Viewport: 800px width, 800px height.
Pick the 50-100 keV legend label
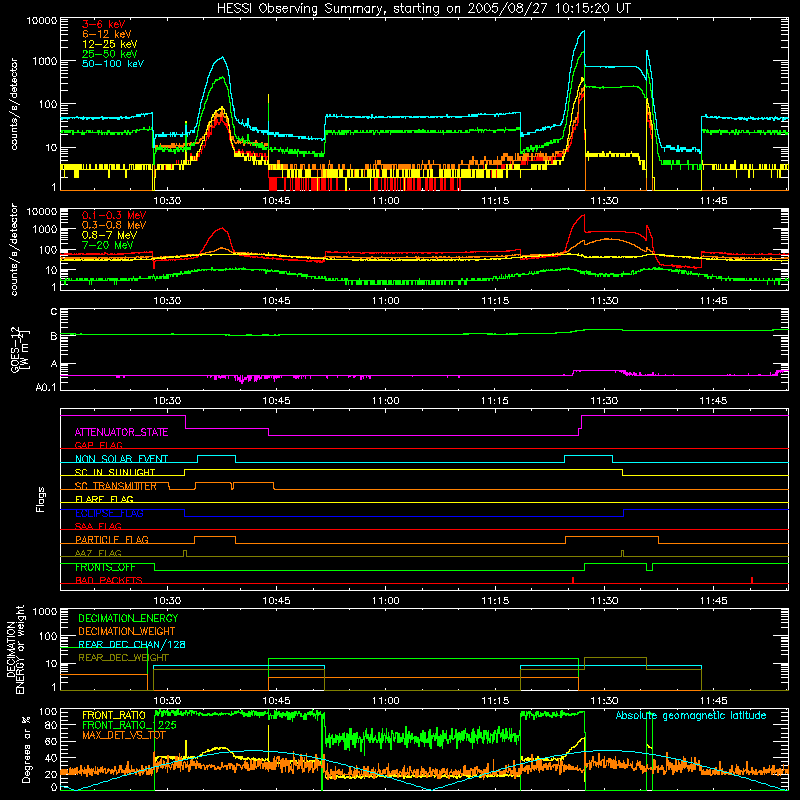[113, 64]
